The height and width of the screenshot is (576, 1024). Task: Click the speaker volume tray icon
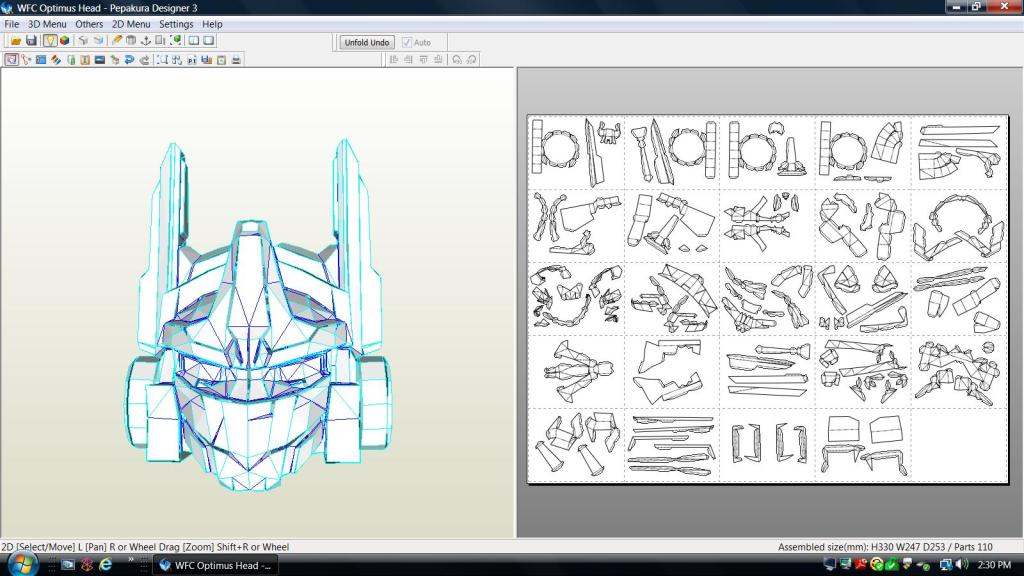961,565
